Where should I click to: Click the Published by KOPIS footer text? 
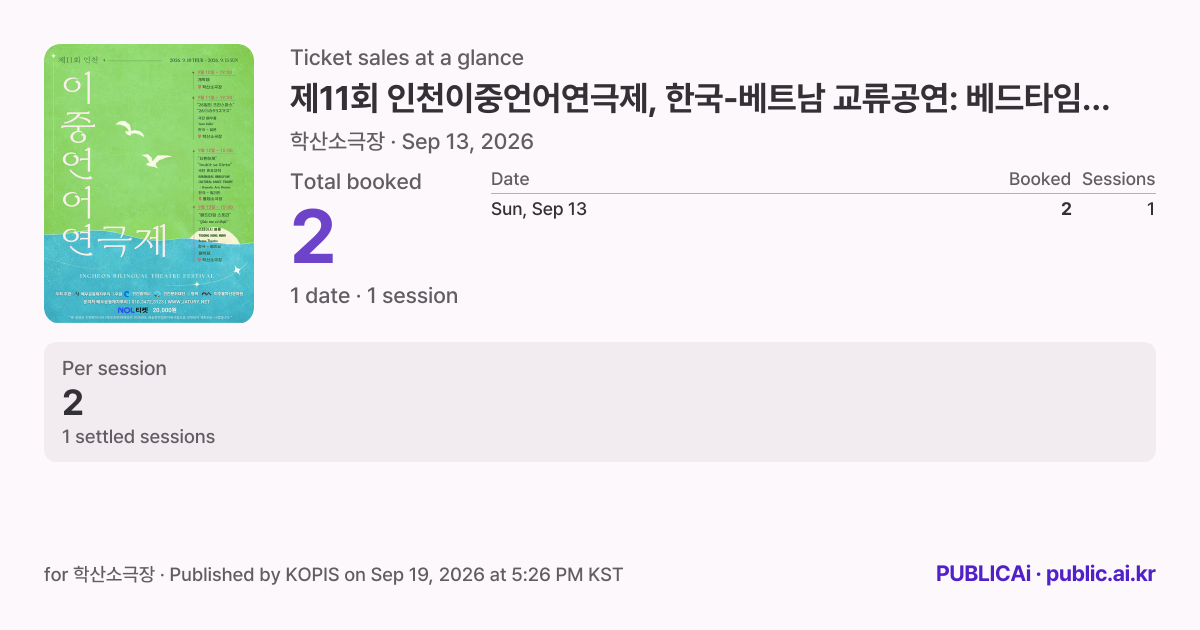[x=398, y=574]
